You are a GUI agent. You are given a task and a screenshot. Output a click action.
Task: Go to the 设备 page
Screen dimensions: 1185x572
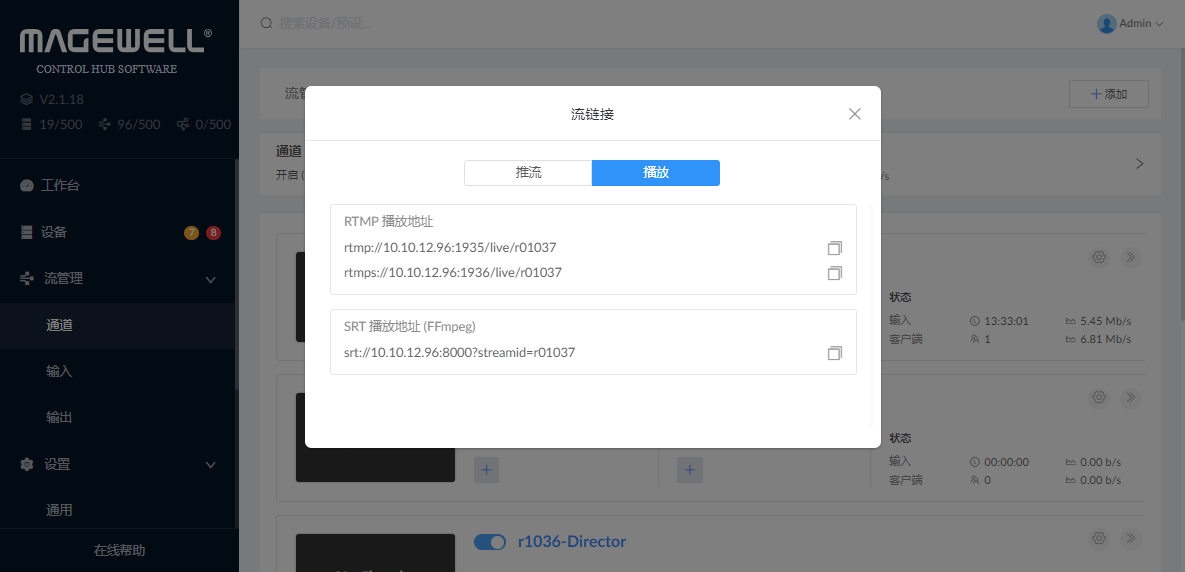click(x=54, y=232)
